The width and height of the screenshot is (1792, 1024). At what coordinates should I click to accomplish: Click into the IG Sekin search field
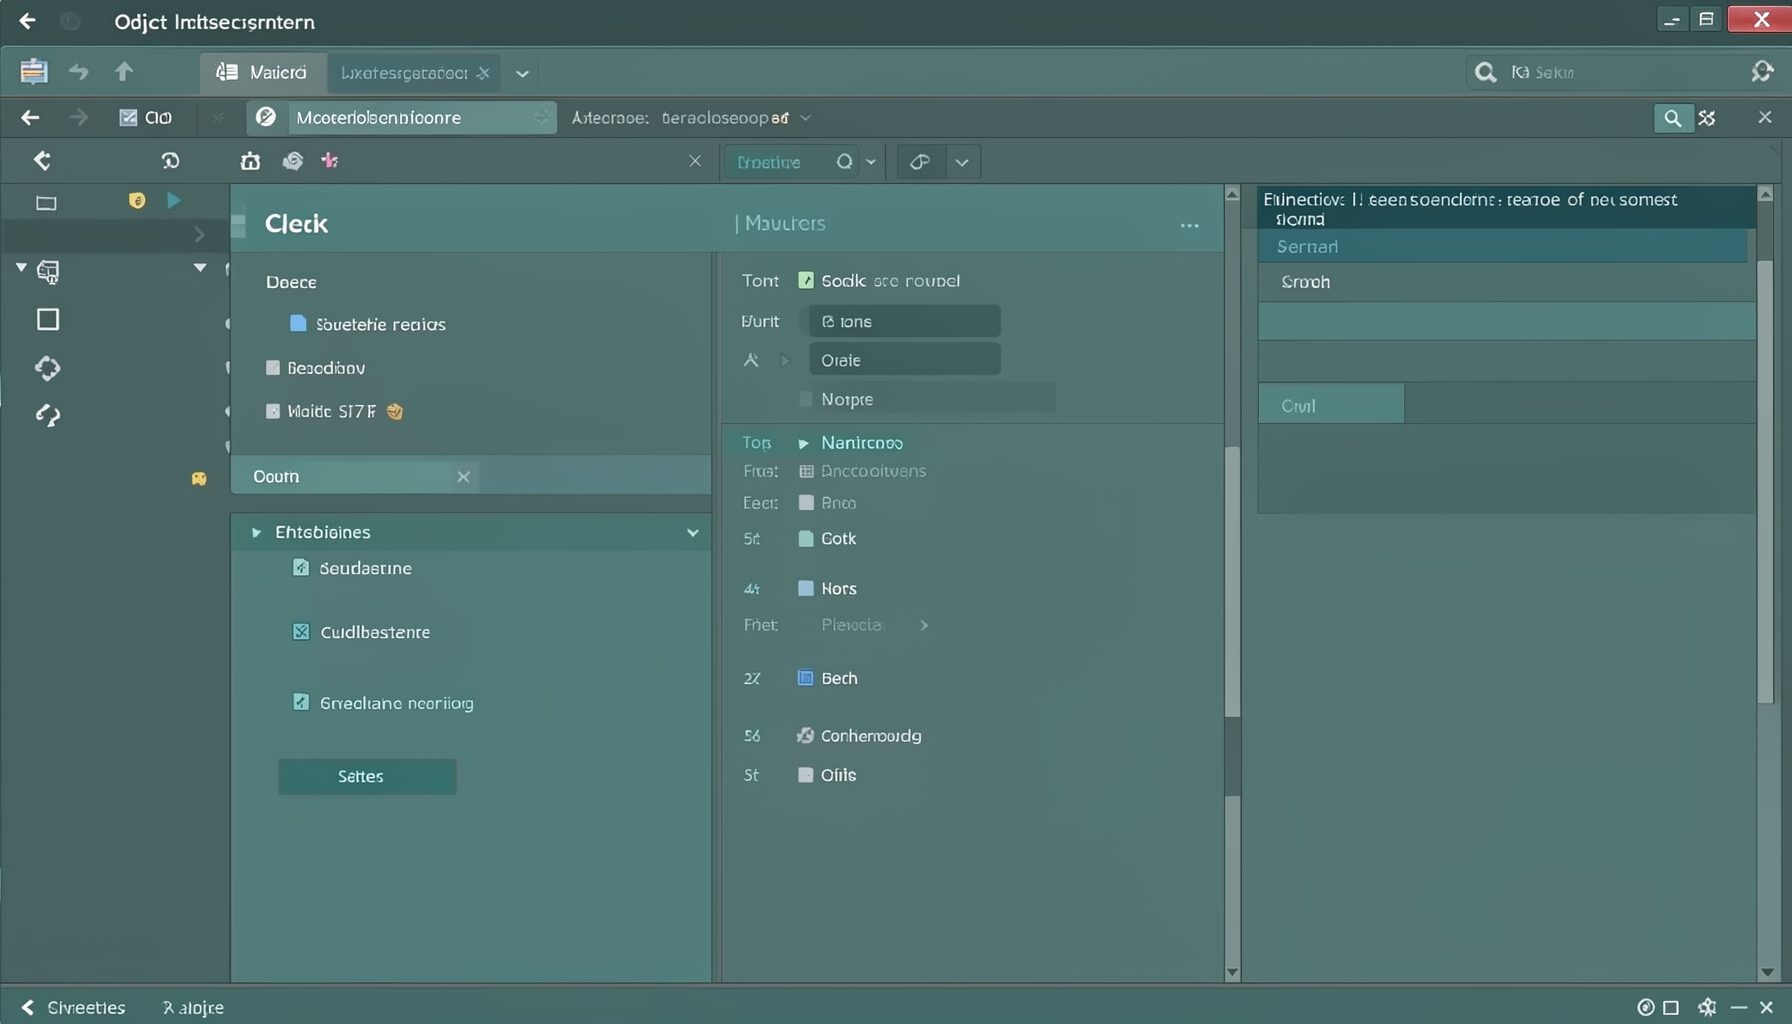pos(1605,72)
